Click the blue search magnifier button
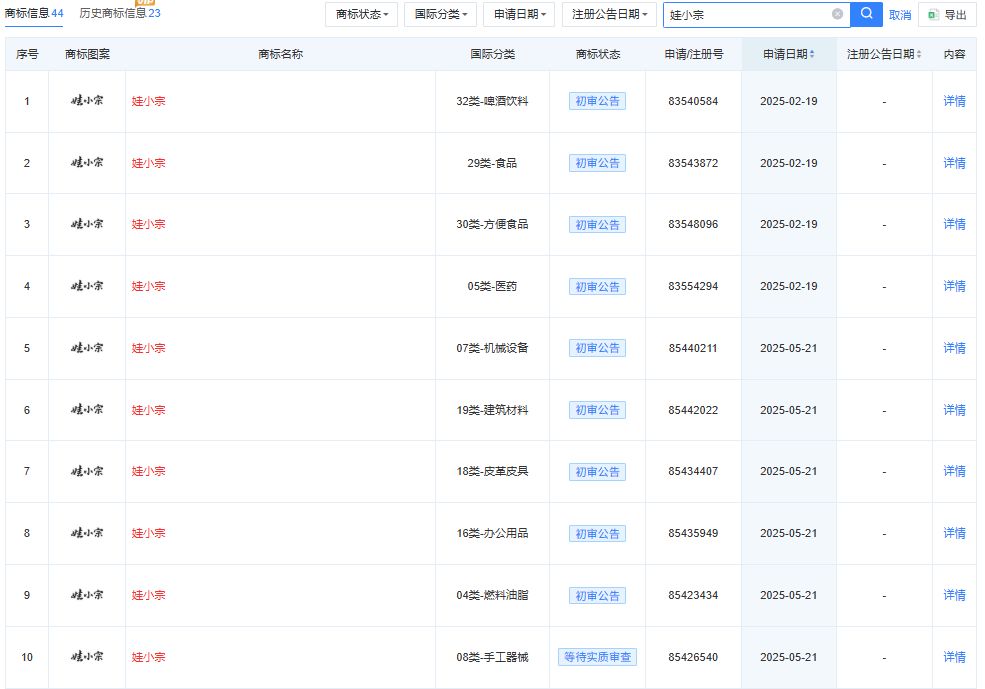985x689 pixels. point(866,14)
